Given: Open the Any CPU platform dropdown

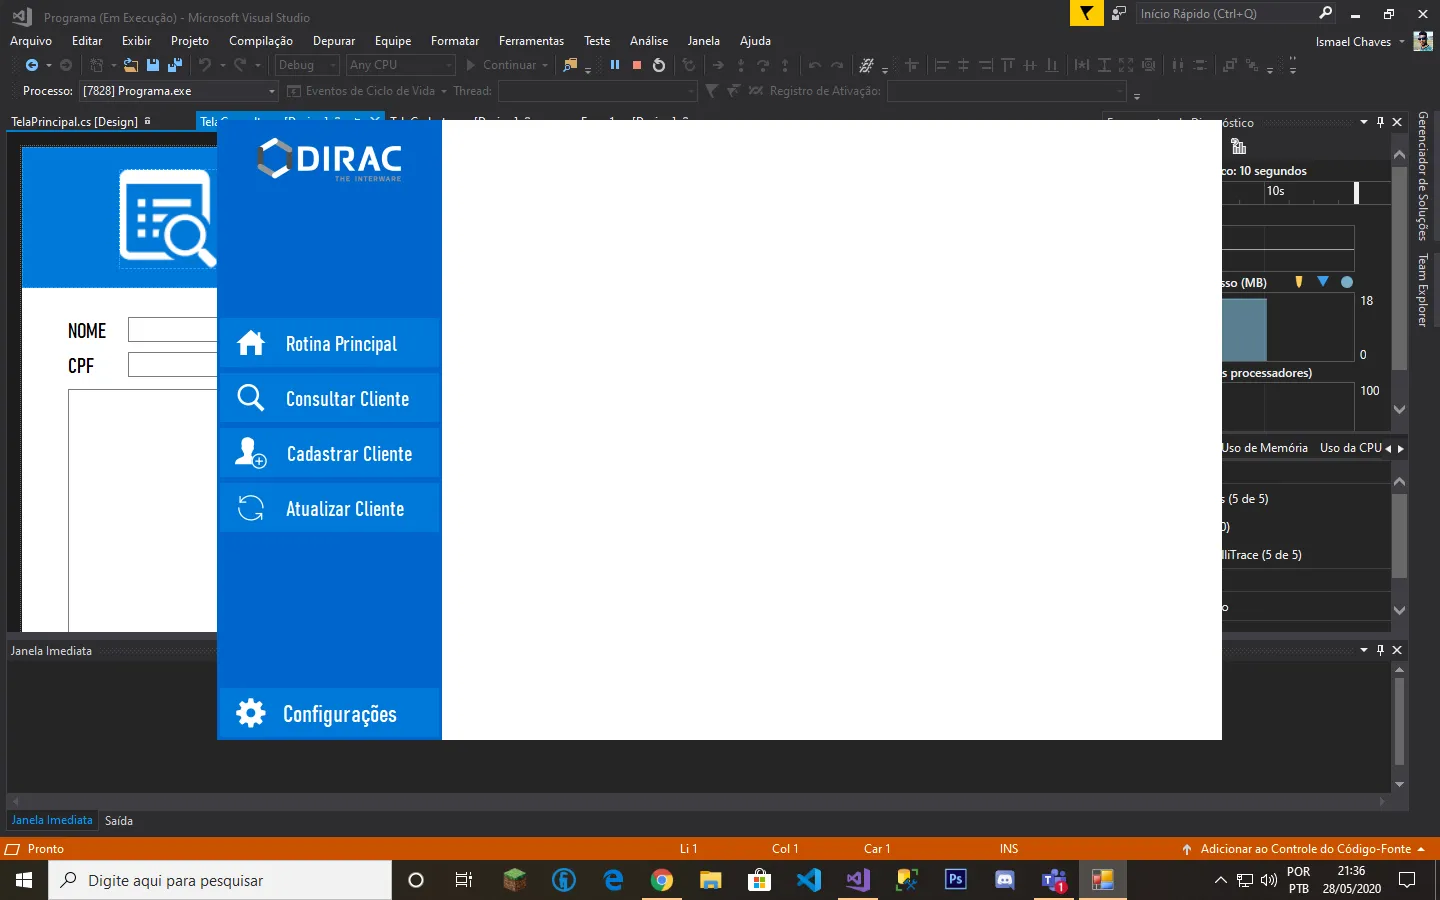Looking at the screenshot, I should tap(400, 65).
